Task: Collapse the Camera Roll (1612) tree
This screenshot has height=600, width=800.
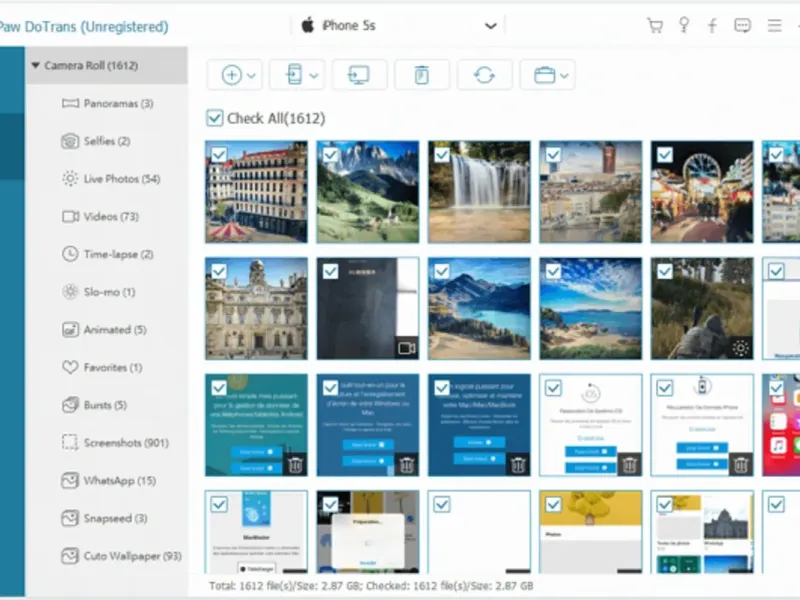Action: [x=35, y=65]
